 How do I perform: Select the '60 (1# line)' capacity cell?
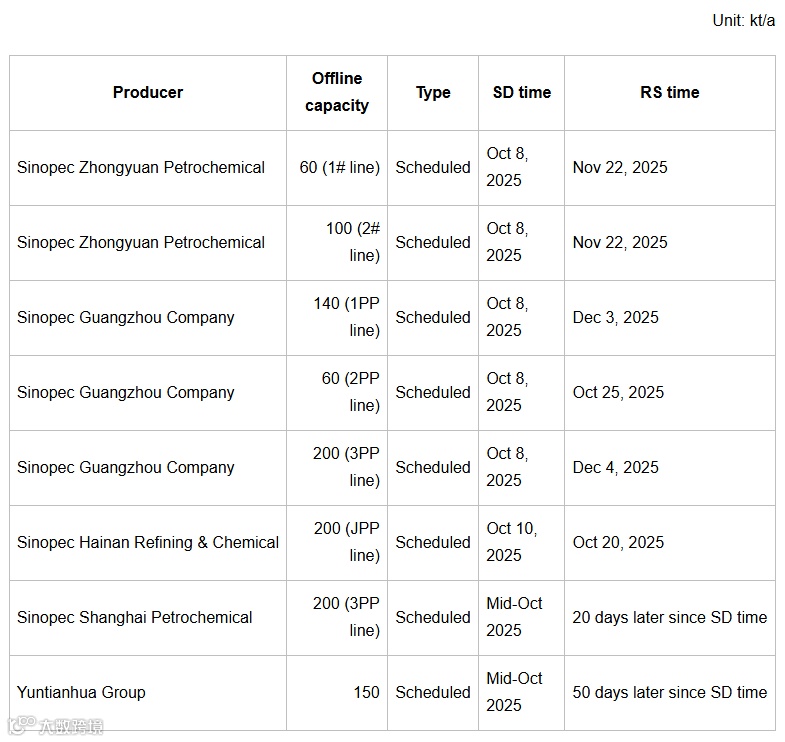pyautogui.click(x=339, y=167)
